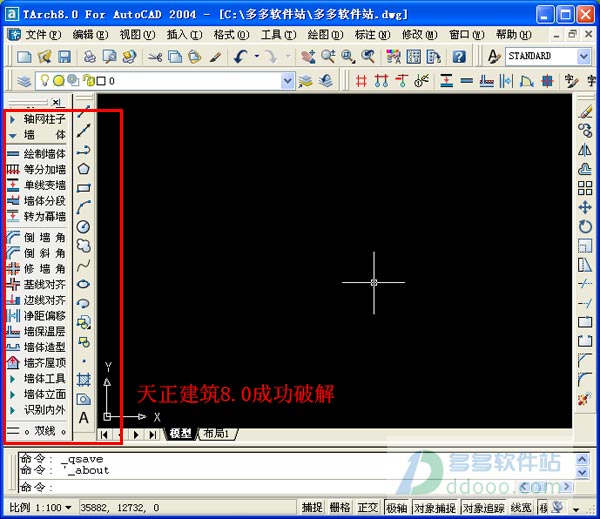Click the Layer Properties Manager icon
This screenshot has width=600, height=519.
point(24,81)
